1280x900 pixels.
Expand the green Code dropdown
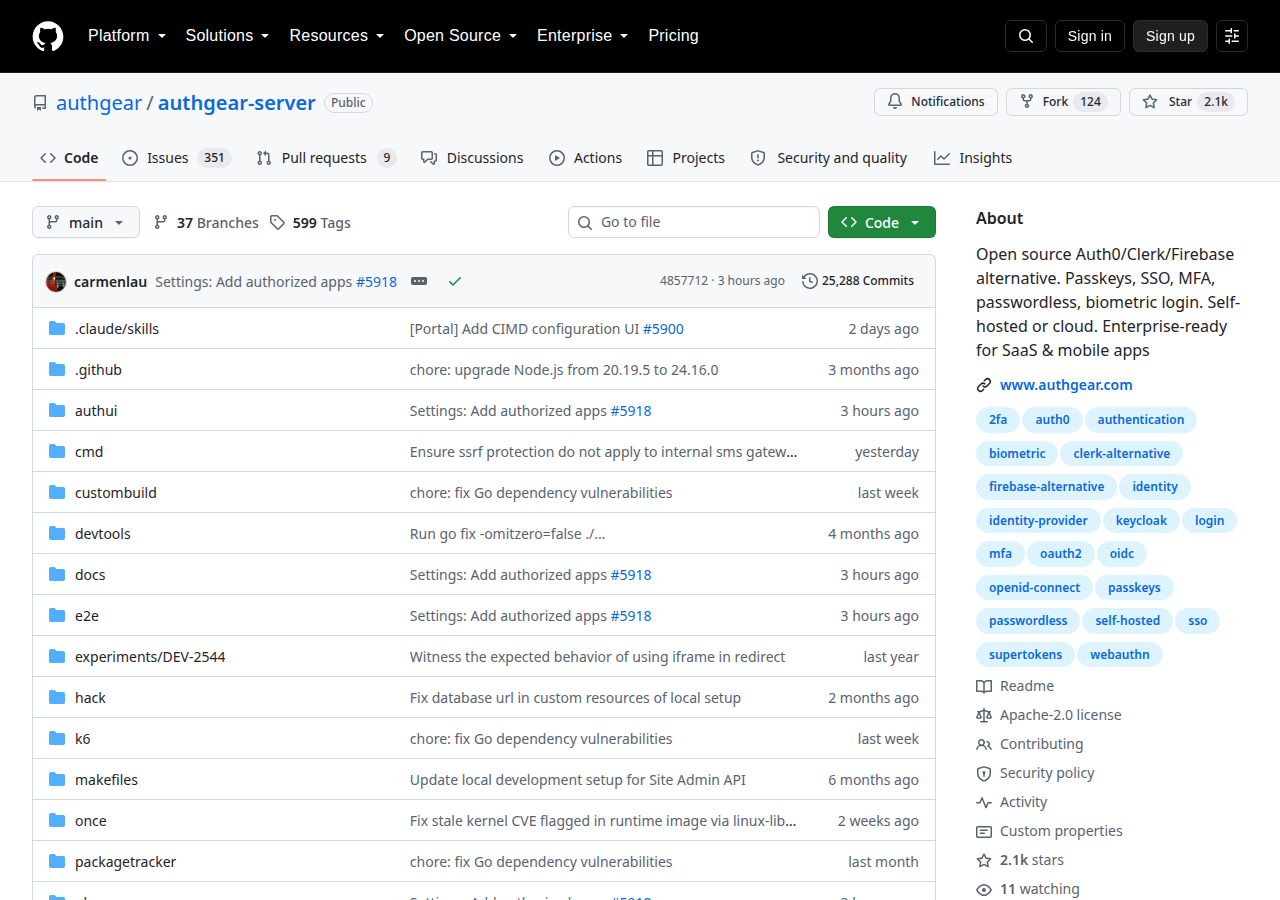(x=882, y=222)
